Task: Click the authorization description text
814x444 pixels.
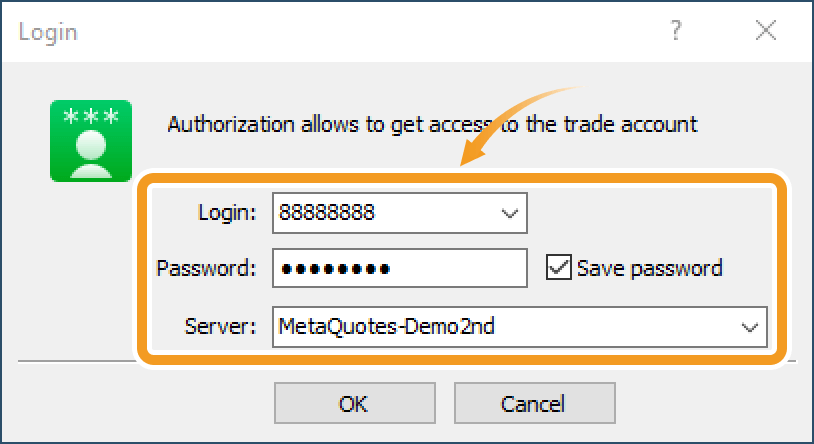Action: (x=431, y=125)
